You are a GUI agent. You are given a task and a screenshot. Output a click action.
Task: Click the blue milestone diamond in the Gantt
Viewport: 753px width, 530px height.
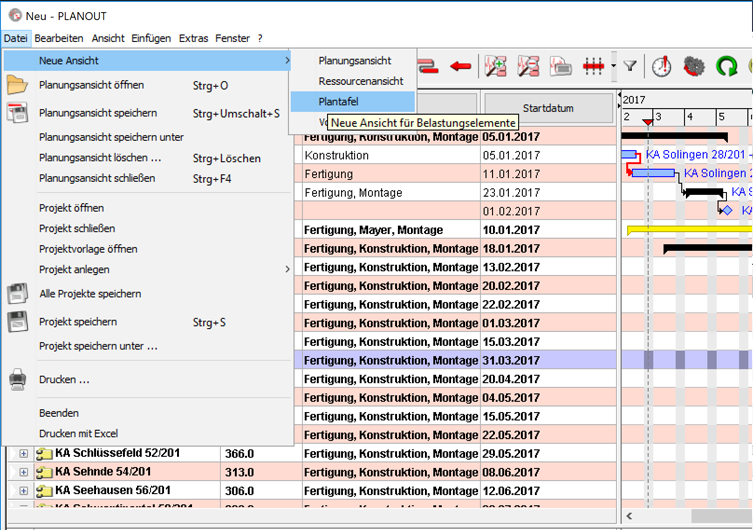coord(728,210)
